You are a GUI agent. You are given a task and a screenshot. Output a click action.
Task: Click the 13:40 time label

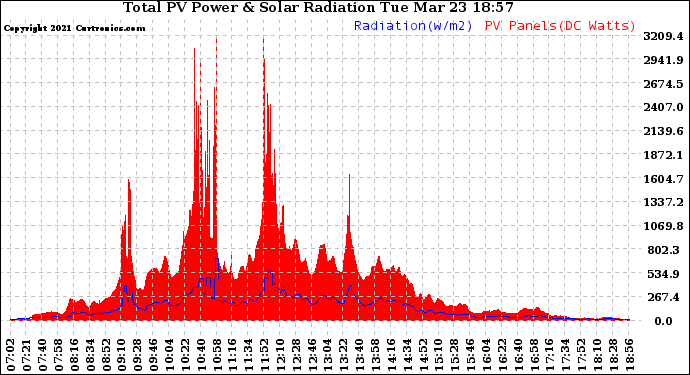360,355
